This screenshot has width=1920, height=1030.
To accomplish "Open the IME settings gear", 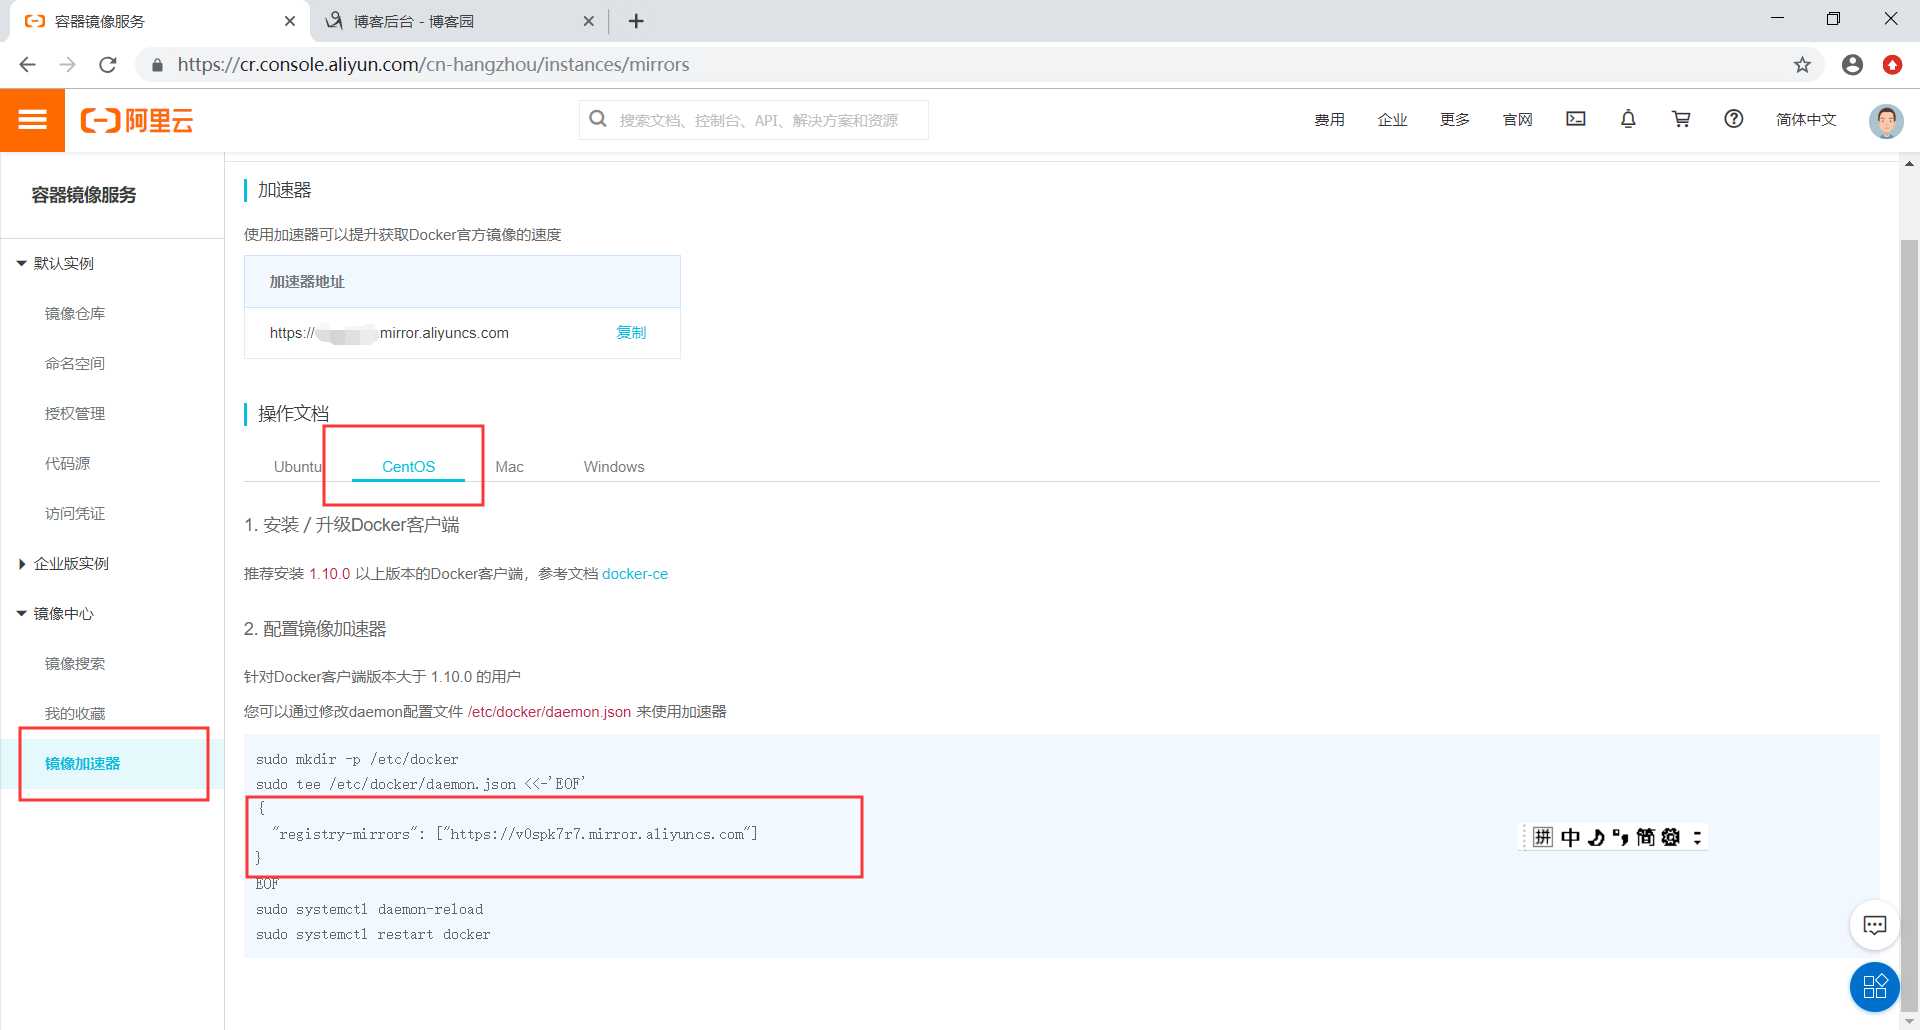I will (x=1670, y=837).
